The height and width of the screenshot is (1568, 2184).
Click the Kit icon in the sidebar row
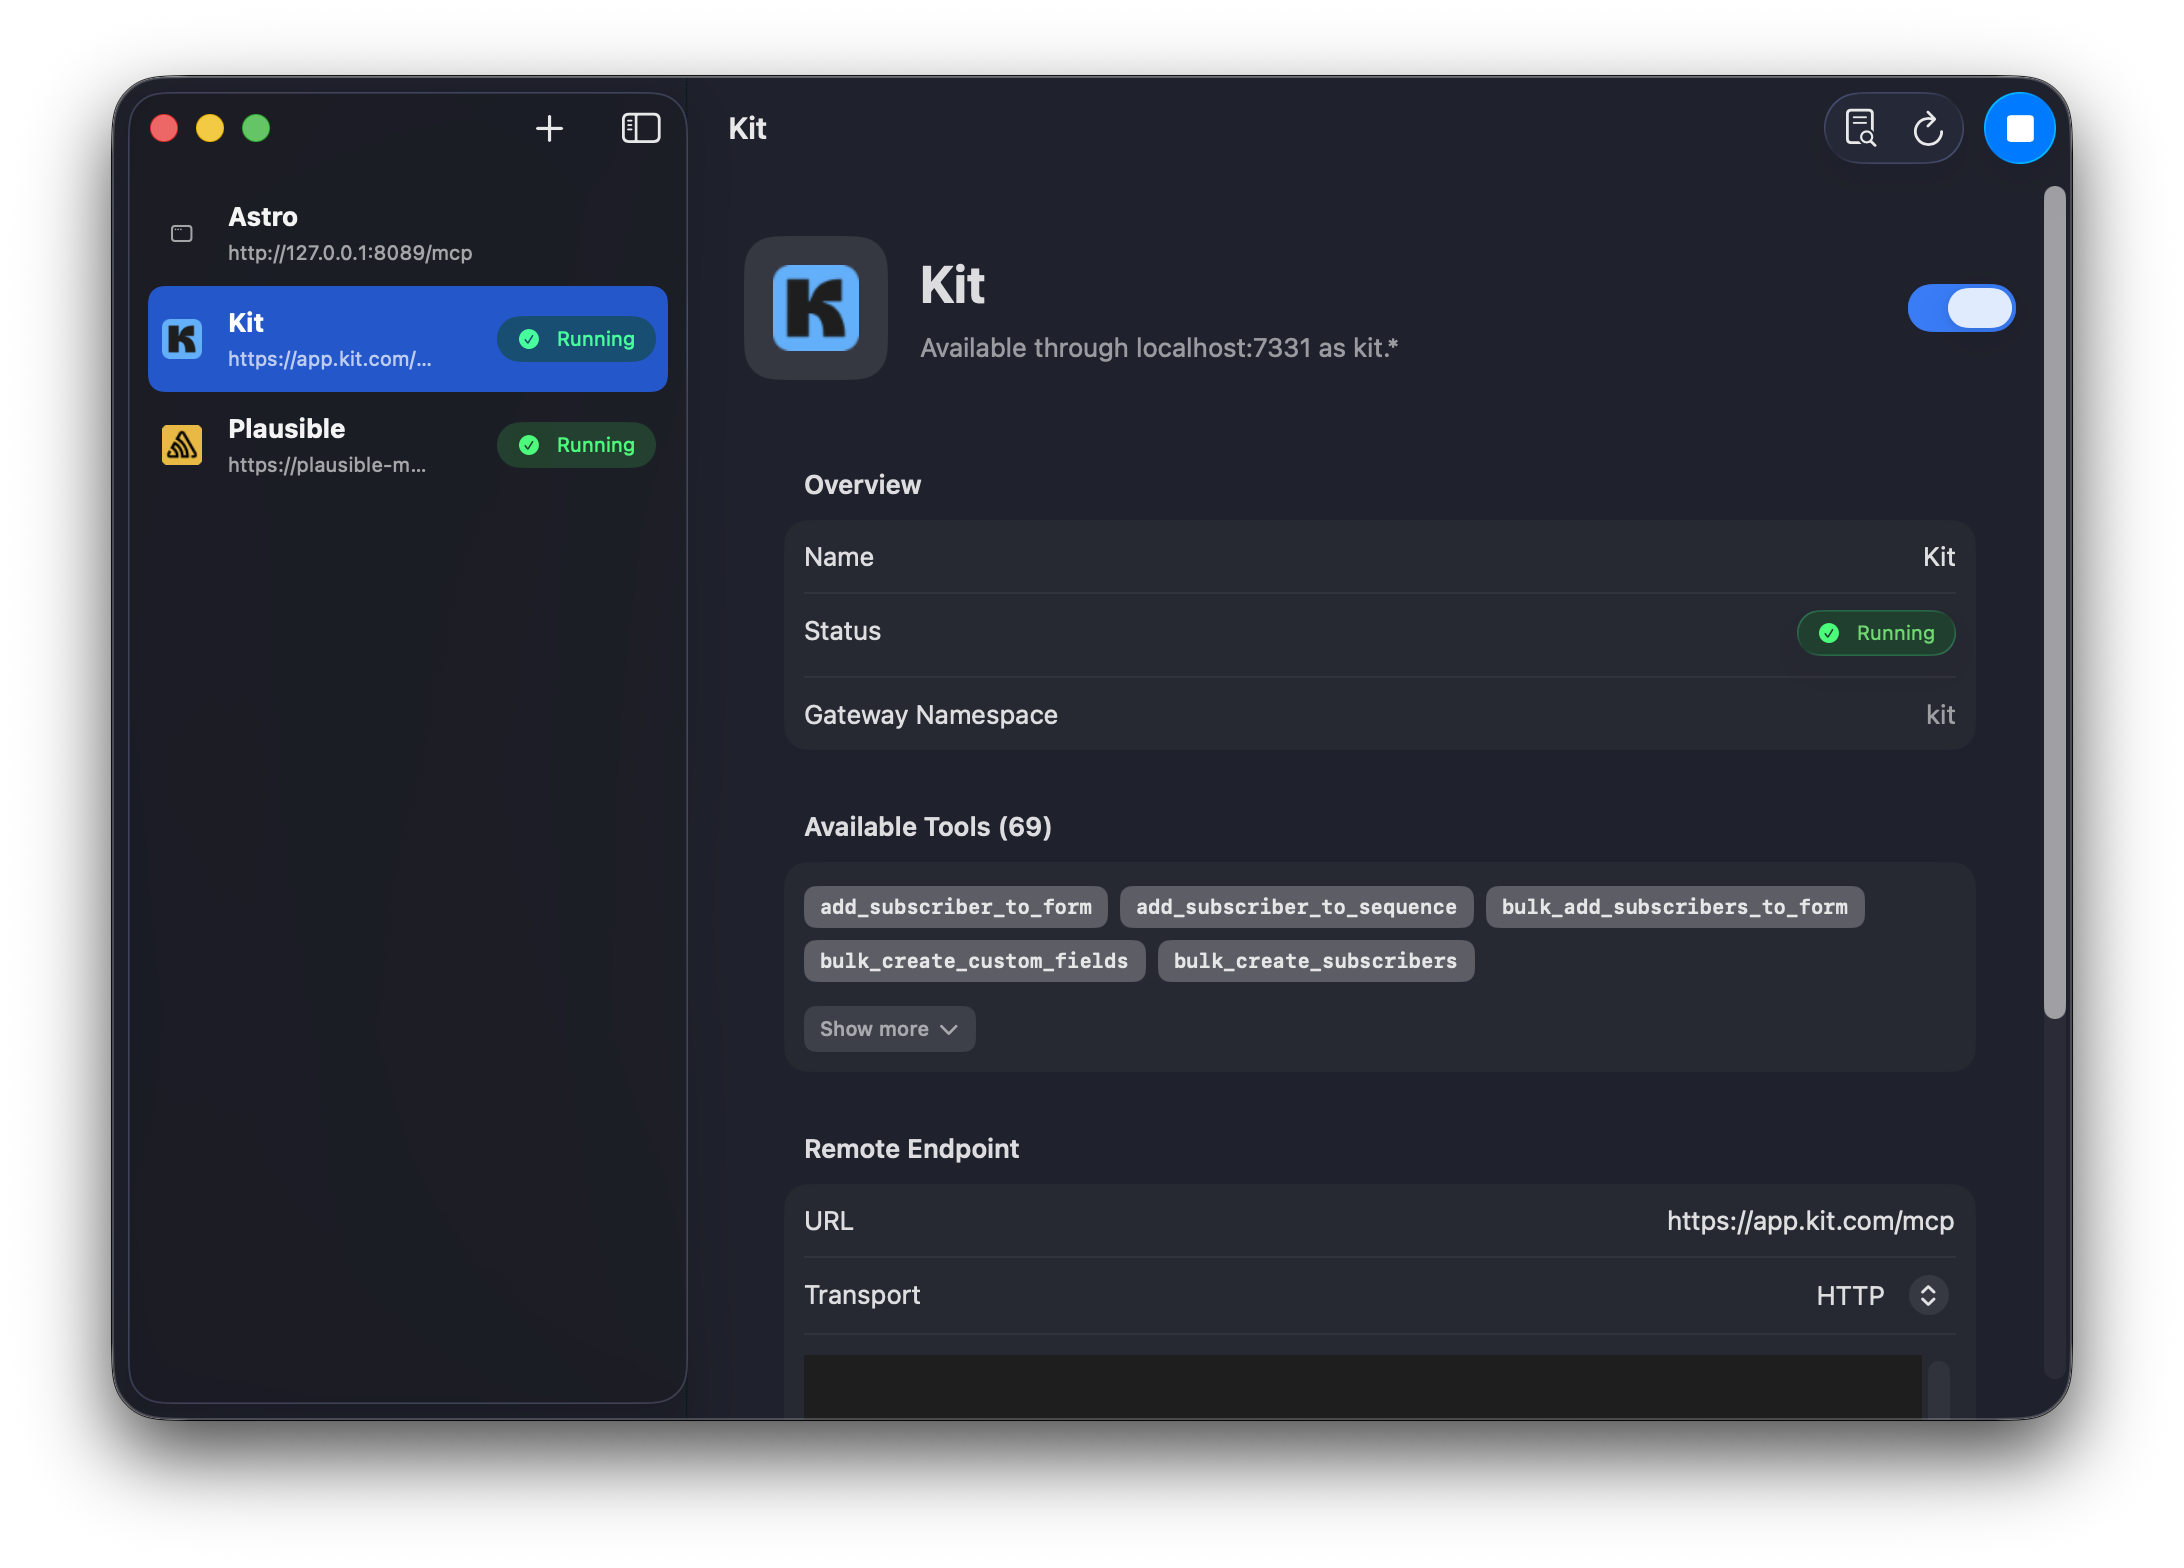pos(182,339)
